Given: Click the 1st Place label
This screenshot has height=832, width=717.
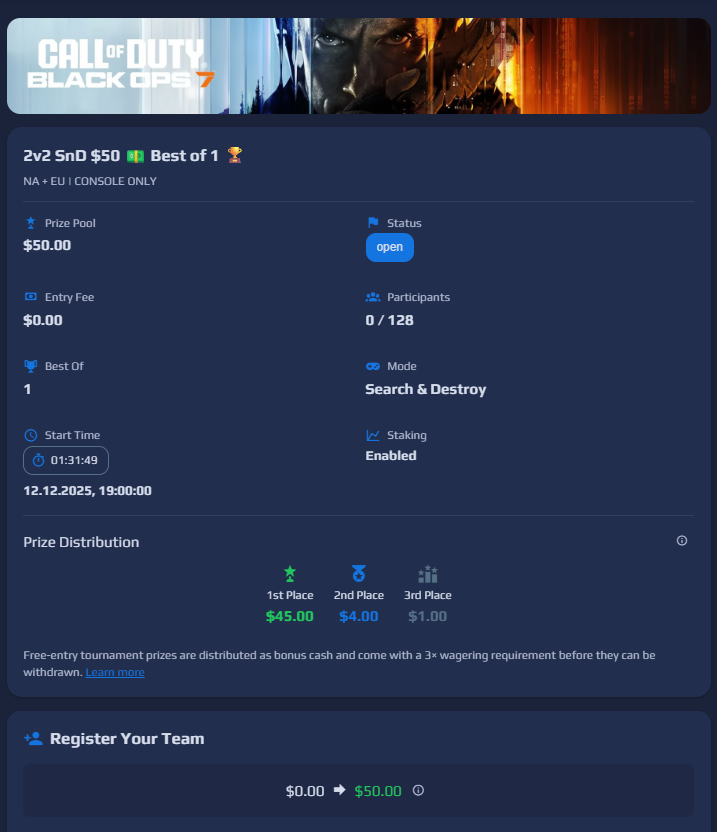Looking at the screenshot, I should click(x=290, y=595).
